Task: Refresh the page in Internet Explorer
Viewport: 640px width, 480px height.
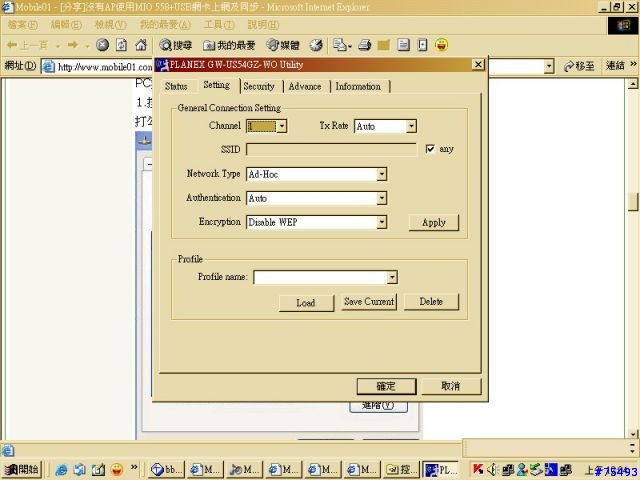Action: [x=121, y=45]
